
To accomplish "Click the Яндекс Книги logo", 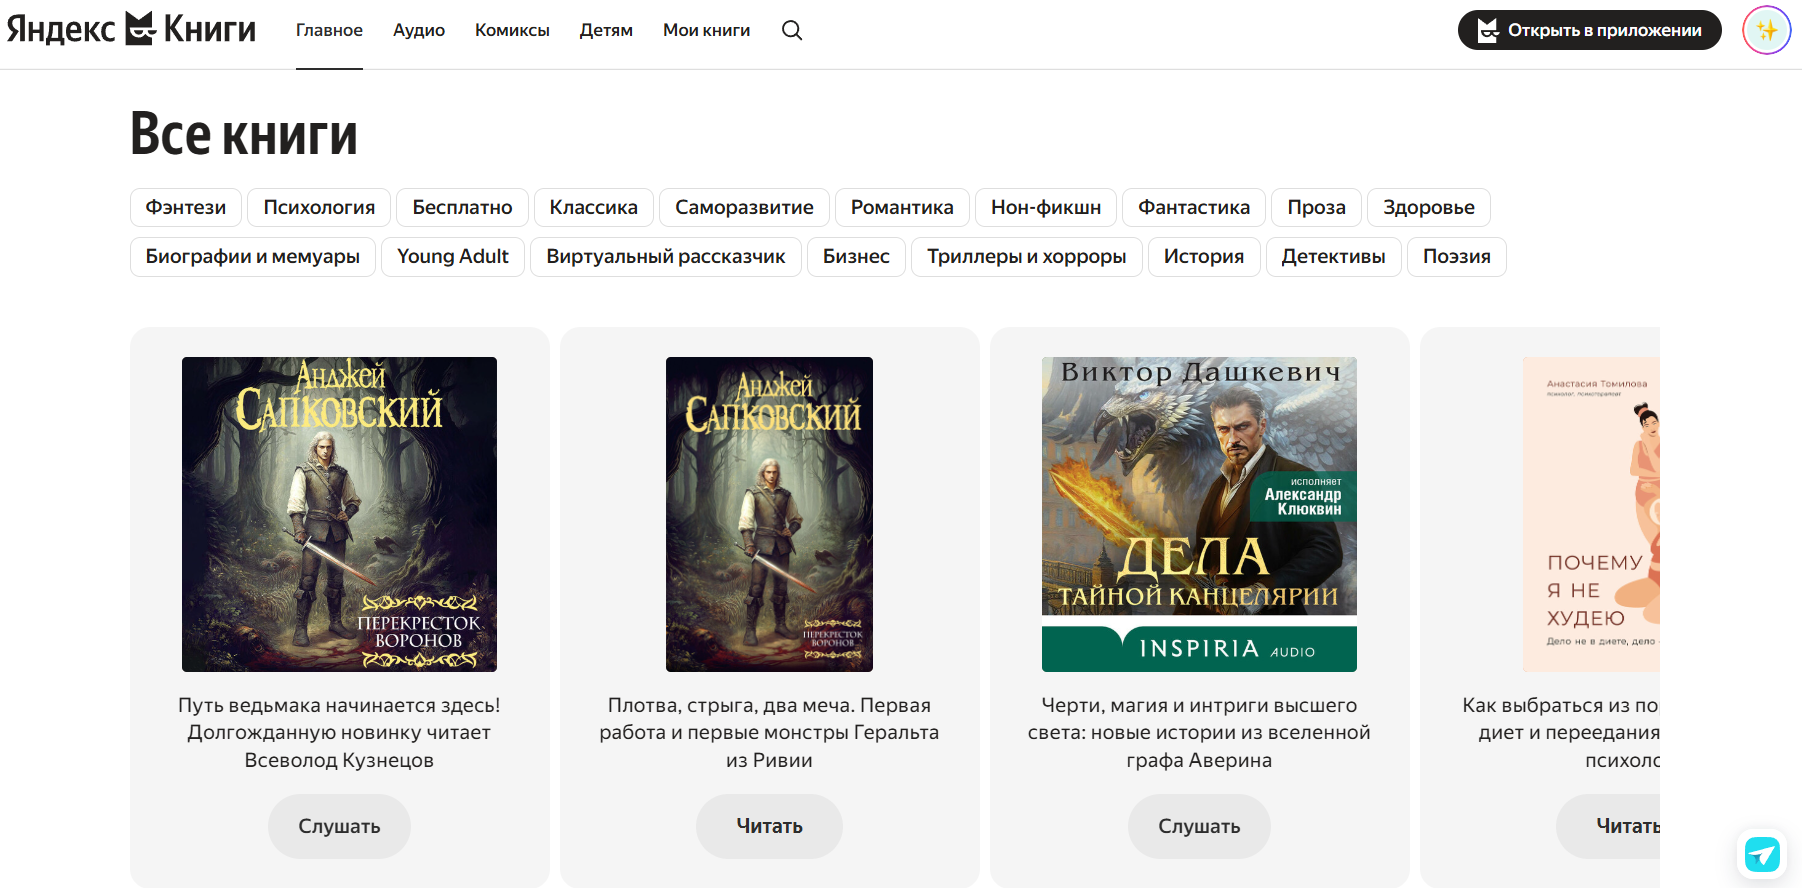I will [131, 30].
